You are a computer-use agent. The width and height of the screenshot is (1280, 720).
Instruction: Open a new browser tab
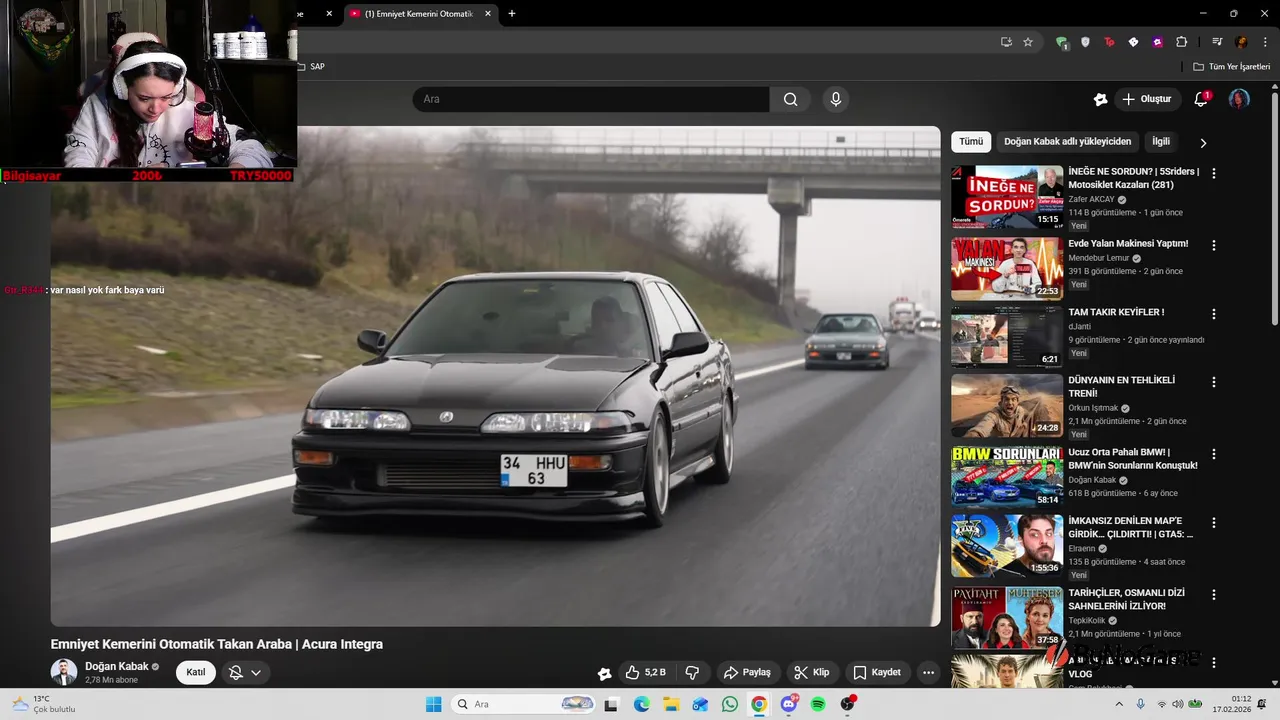tap(512, 14)
